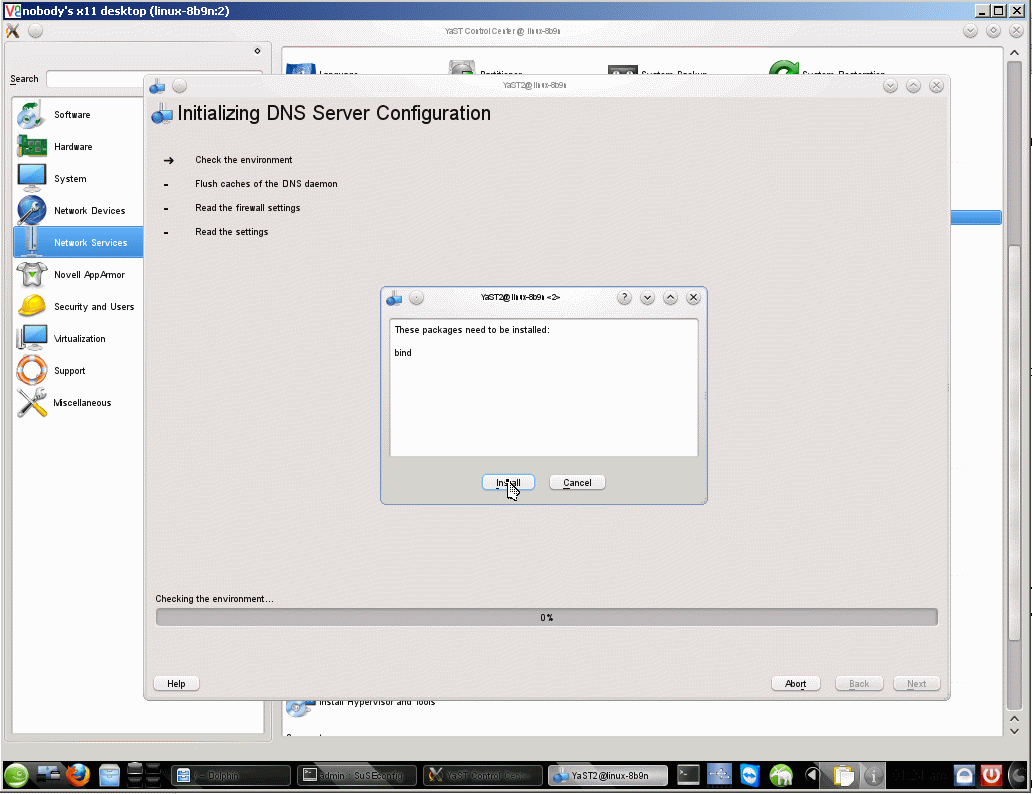
Task: Click the green KDE tray icon
Action: coord(781,776)
